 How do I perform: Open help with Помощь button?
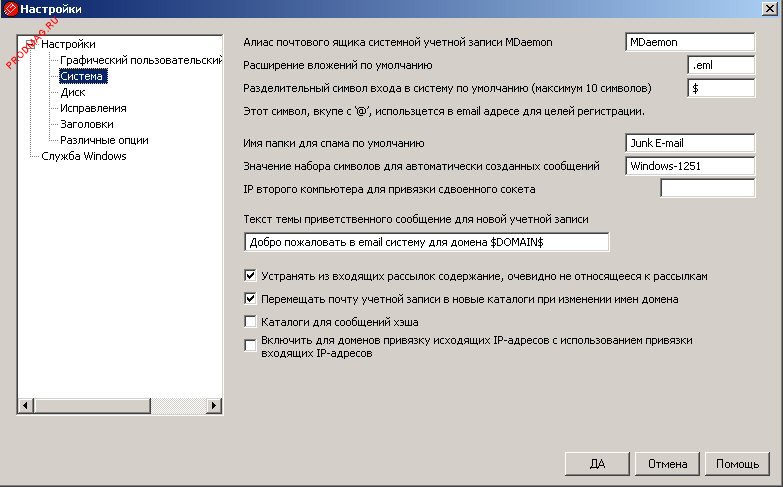(x=737, y=464)
